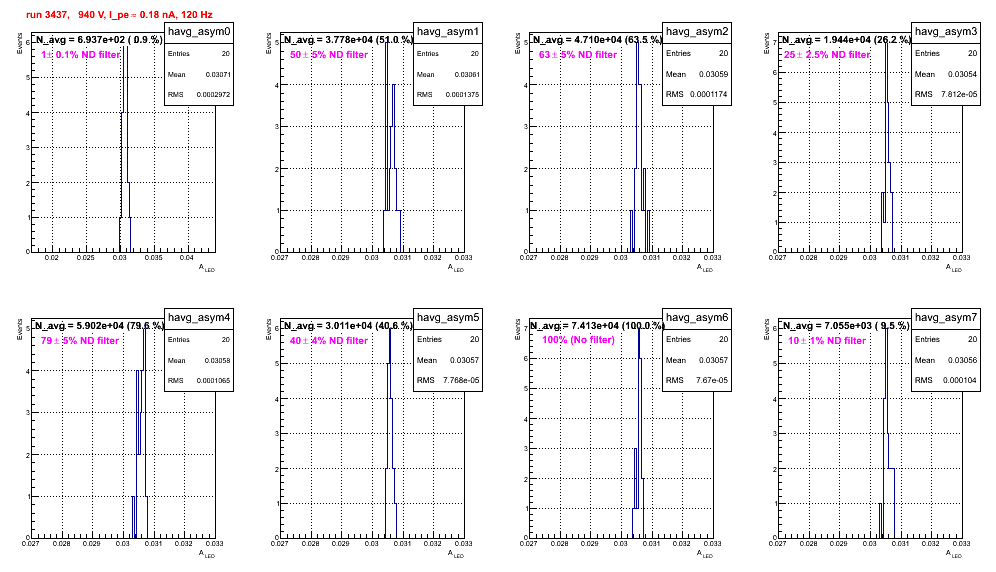Click N_avg = 1.944e+04 title
The image size is (996, 572).
(x=846, y=39)
